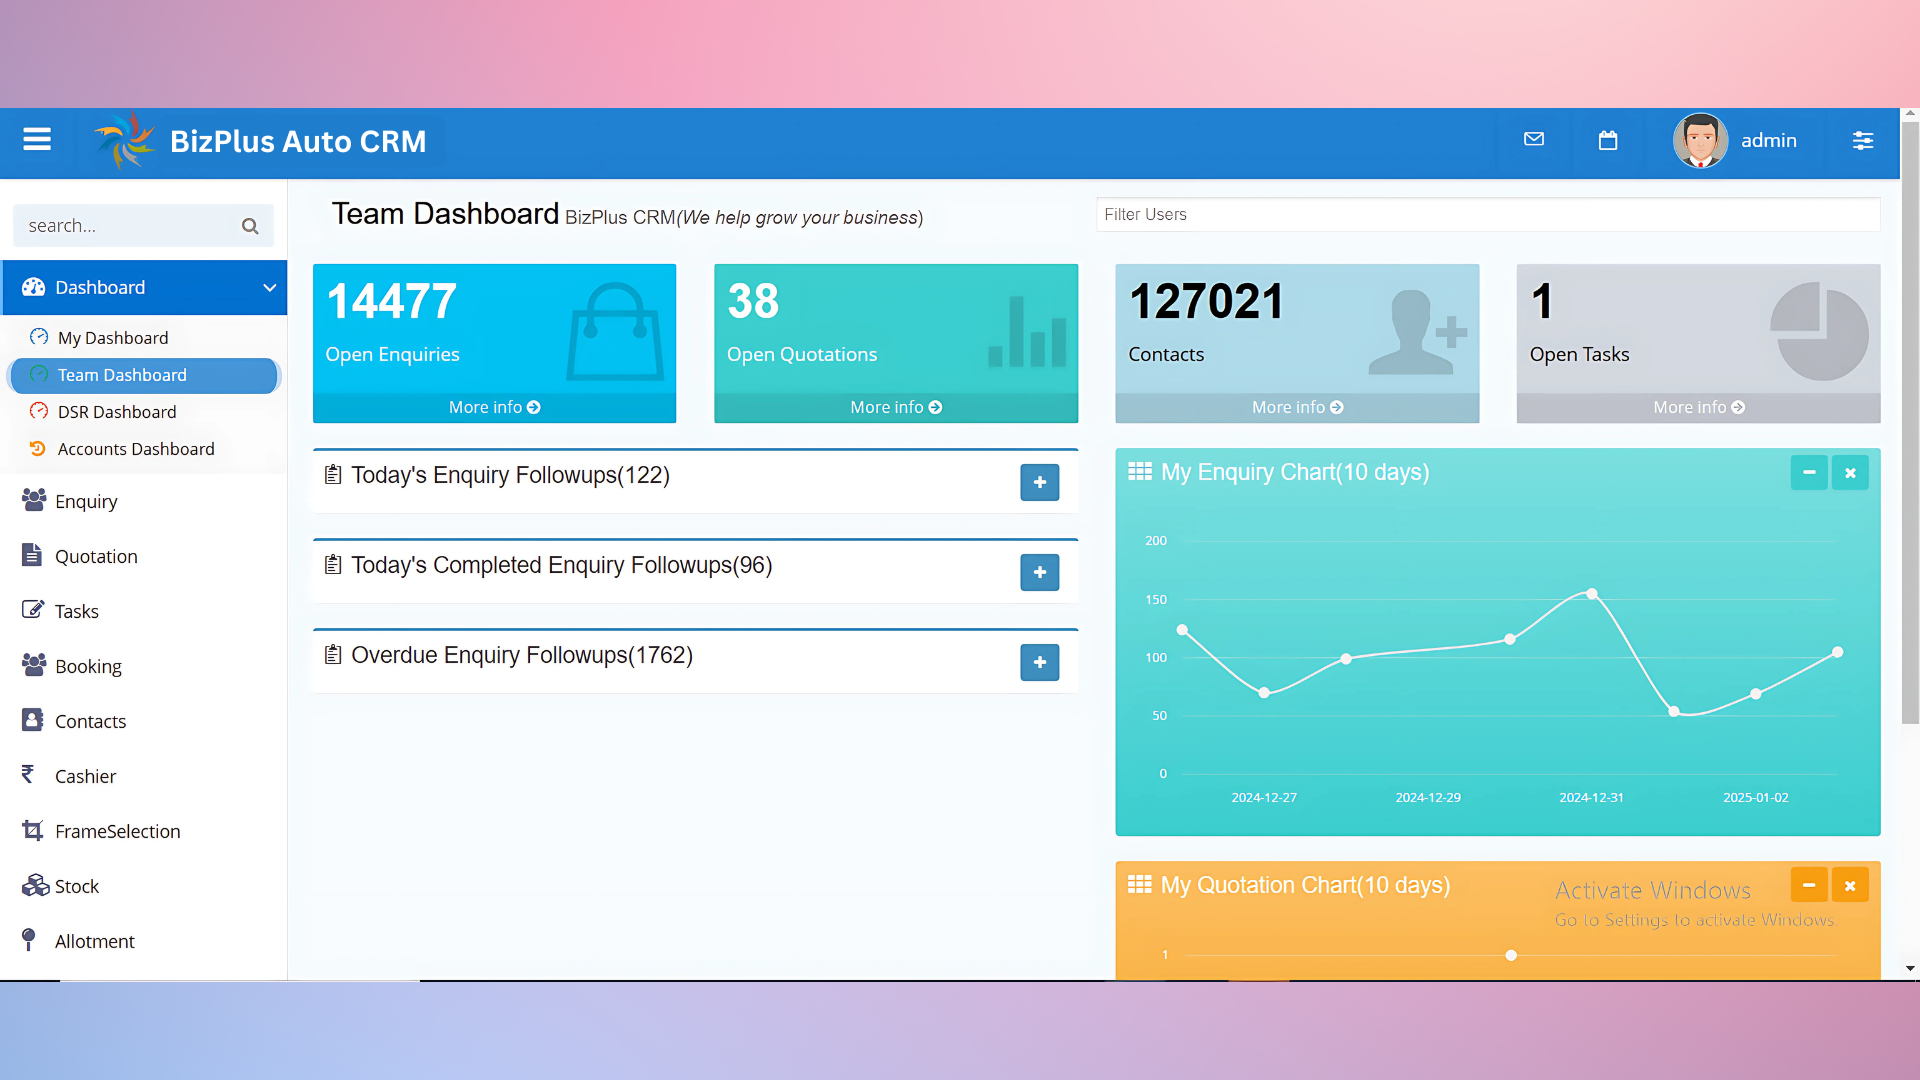Viewport: 1920px width, 1080px height.
Task: Click the admin username label
Action: tap(1769, 140)
